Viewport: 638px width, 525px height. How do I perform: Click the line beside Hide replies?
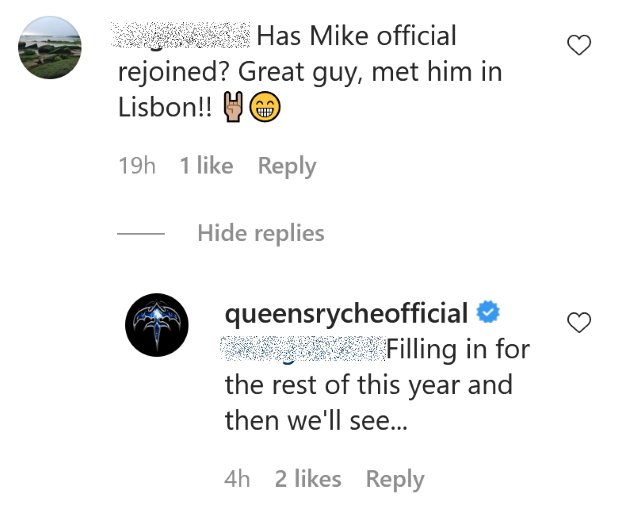coord(141,234)
